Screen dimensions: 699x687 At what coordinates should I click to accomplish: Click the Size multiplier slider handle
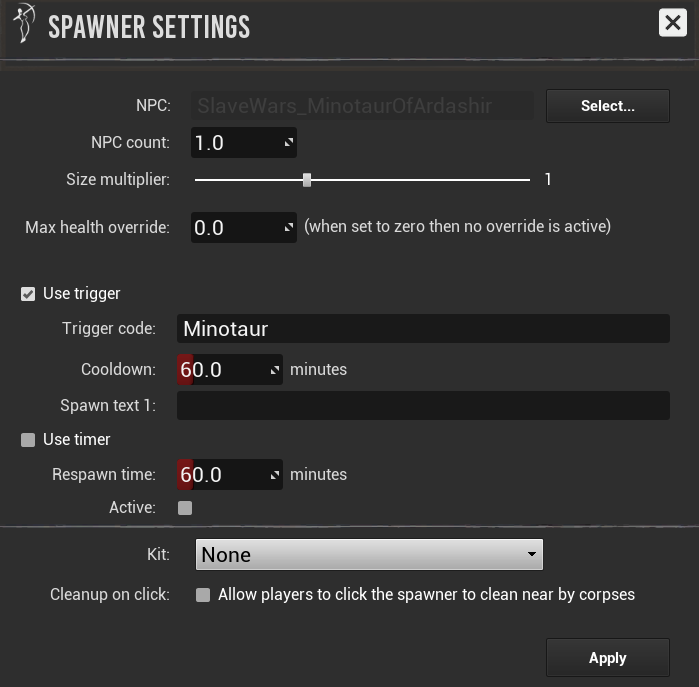point(307,180)
